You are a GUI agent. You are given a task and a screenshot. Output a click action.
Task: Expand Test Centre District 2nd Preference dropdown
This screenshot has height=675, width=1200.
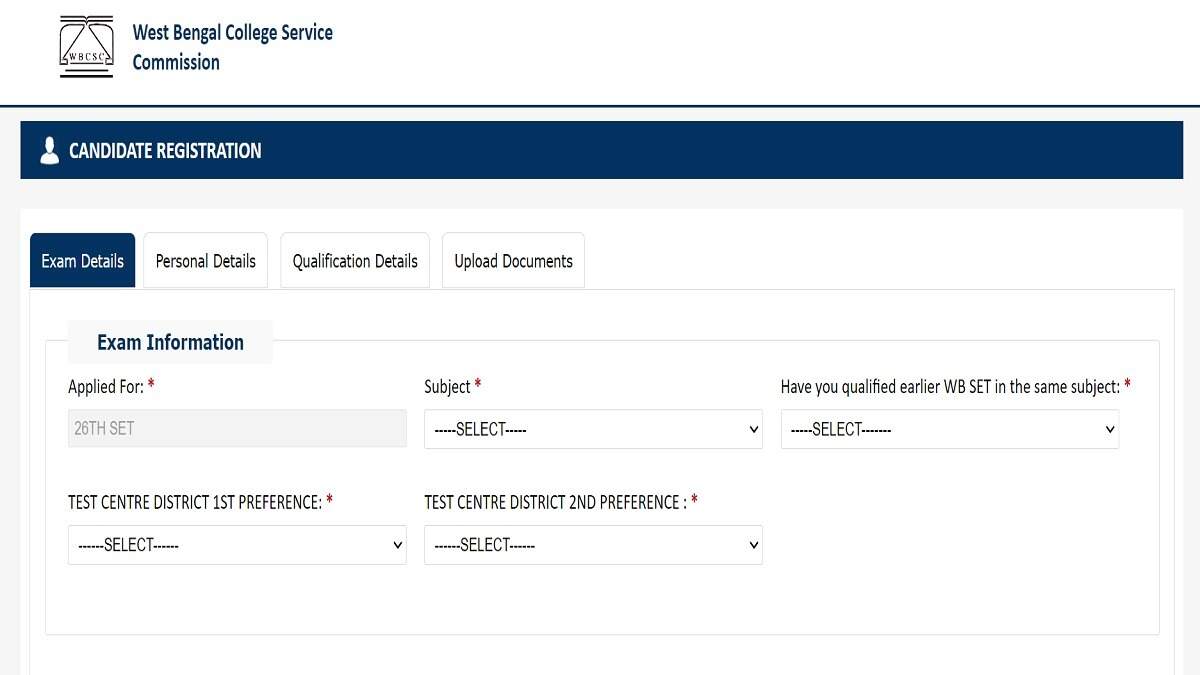pos(593,545)
